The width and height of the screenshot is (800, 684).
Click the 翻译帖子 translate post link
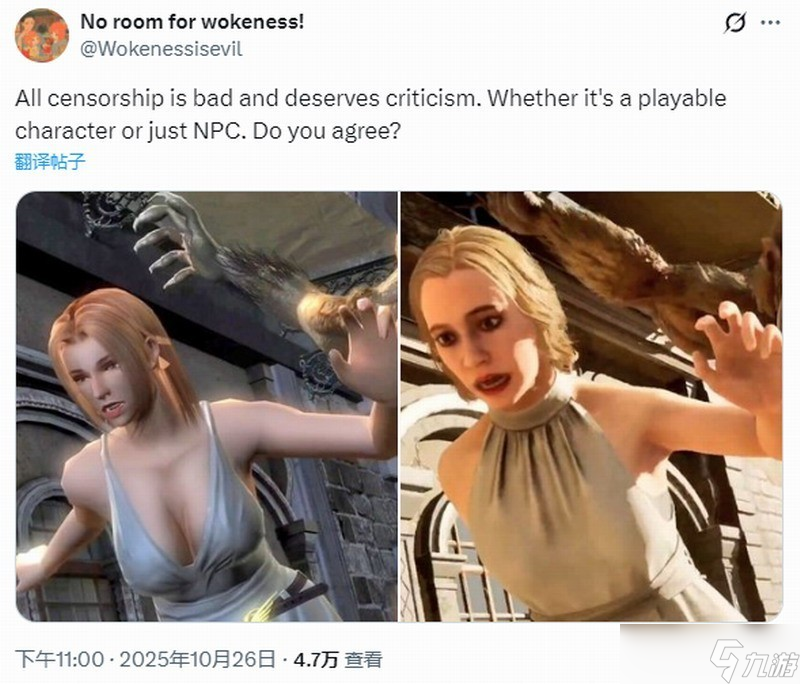(50, 162)
